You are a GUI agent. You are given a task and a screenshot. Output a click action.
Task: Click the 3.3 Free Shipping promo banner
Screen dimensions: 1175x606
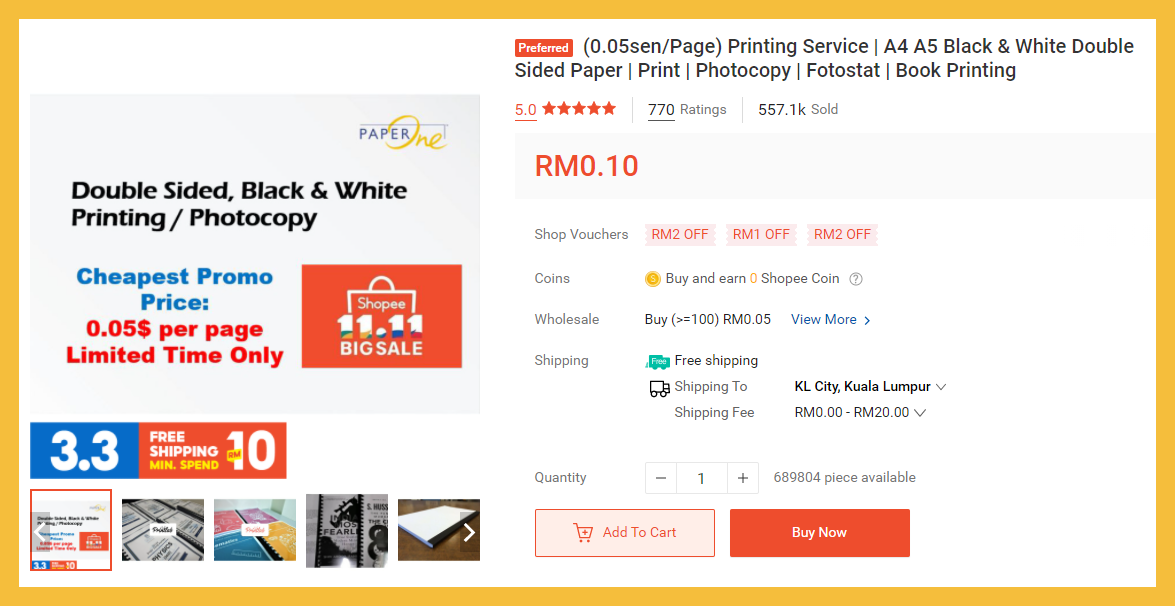click(x=158, y=451)
